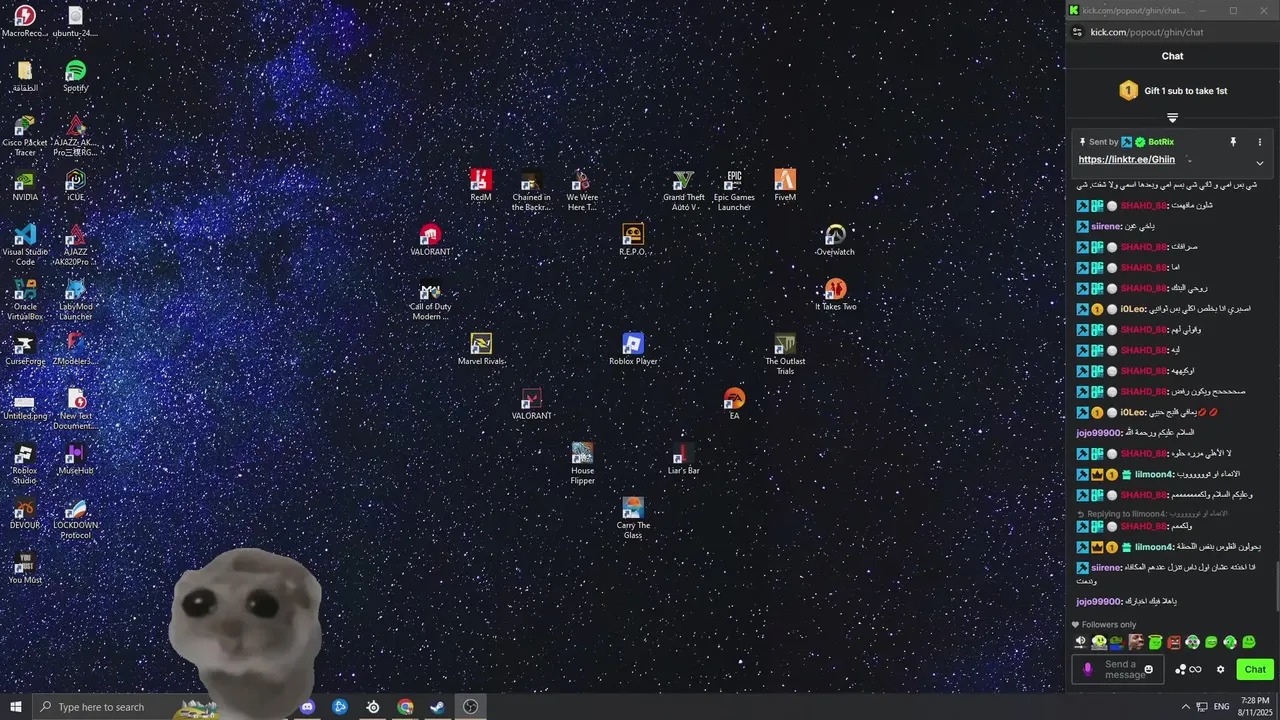1280x720 pixels.
Task: Select the DEVOUR game icon
Action: coord(25,513)
